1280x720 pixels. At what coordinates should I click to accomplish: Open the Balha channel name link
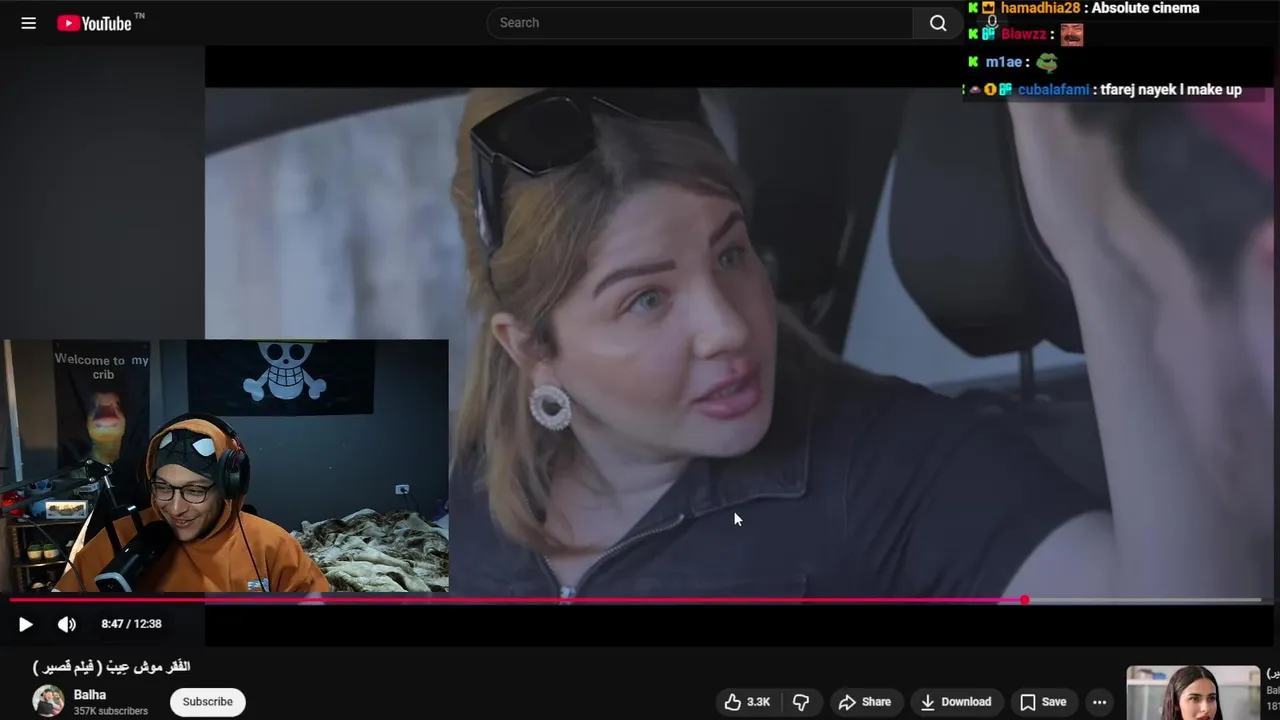[x=90, y=695]
